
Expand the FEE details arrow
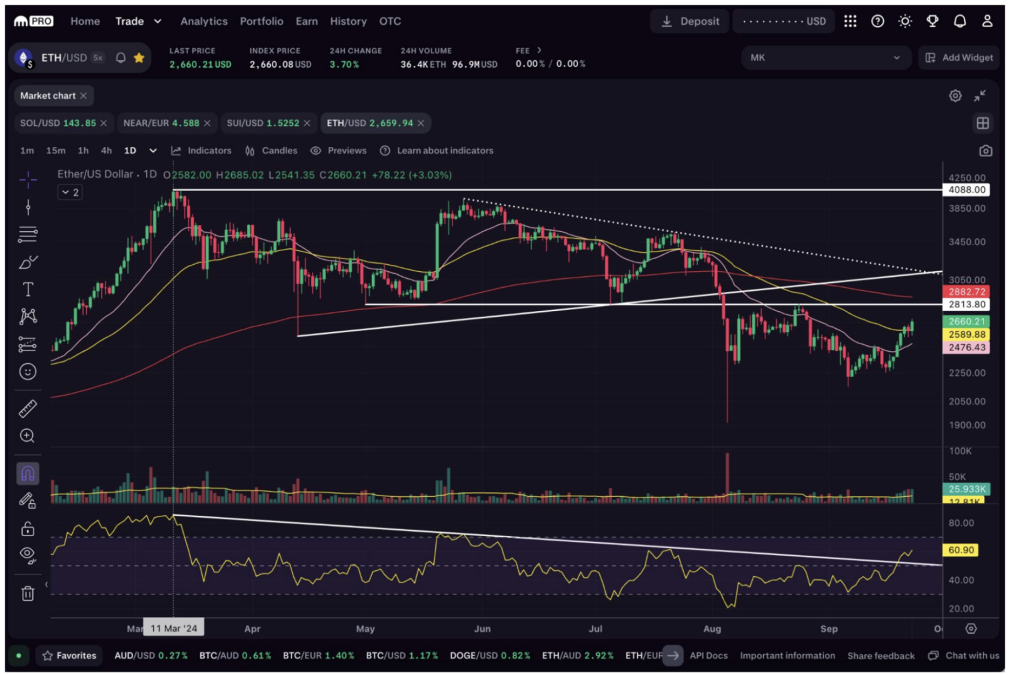(x=538, y=50)
